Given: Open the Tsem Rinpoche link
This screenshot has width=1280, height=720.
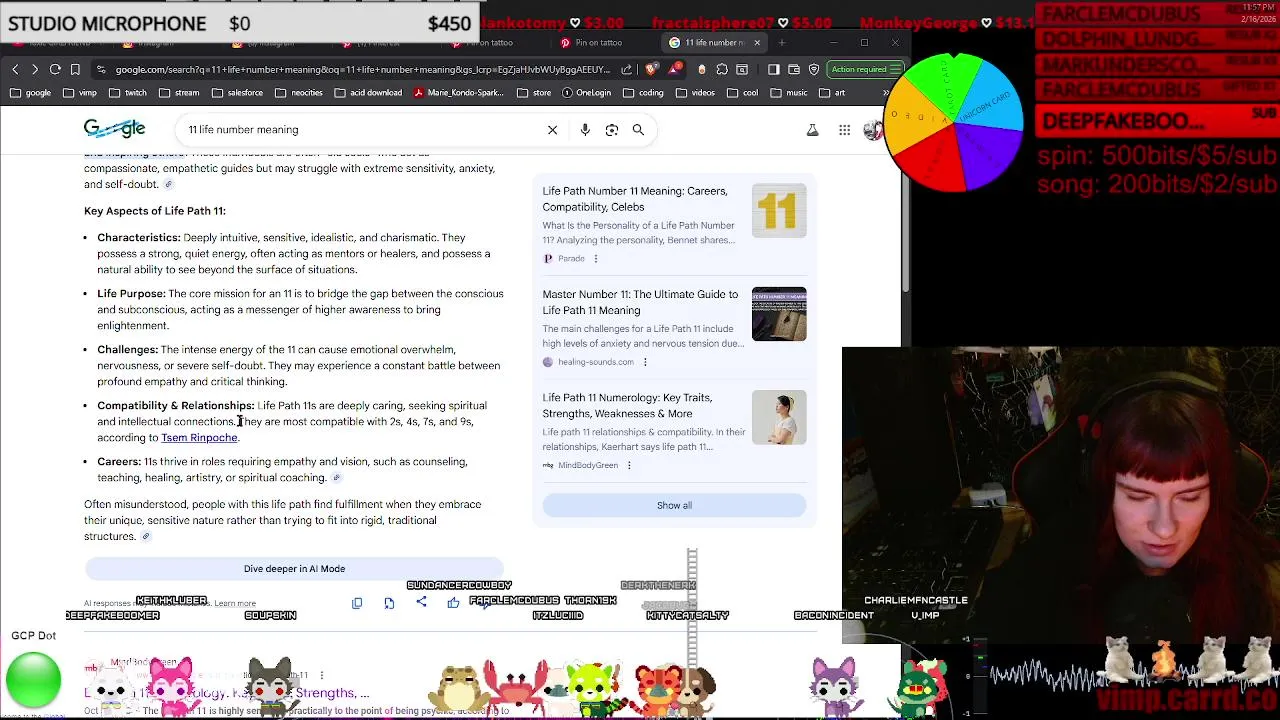Looking at the screenshot, I should tap(199, 437).
